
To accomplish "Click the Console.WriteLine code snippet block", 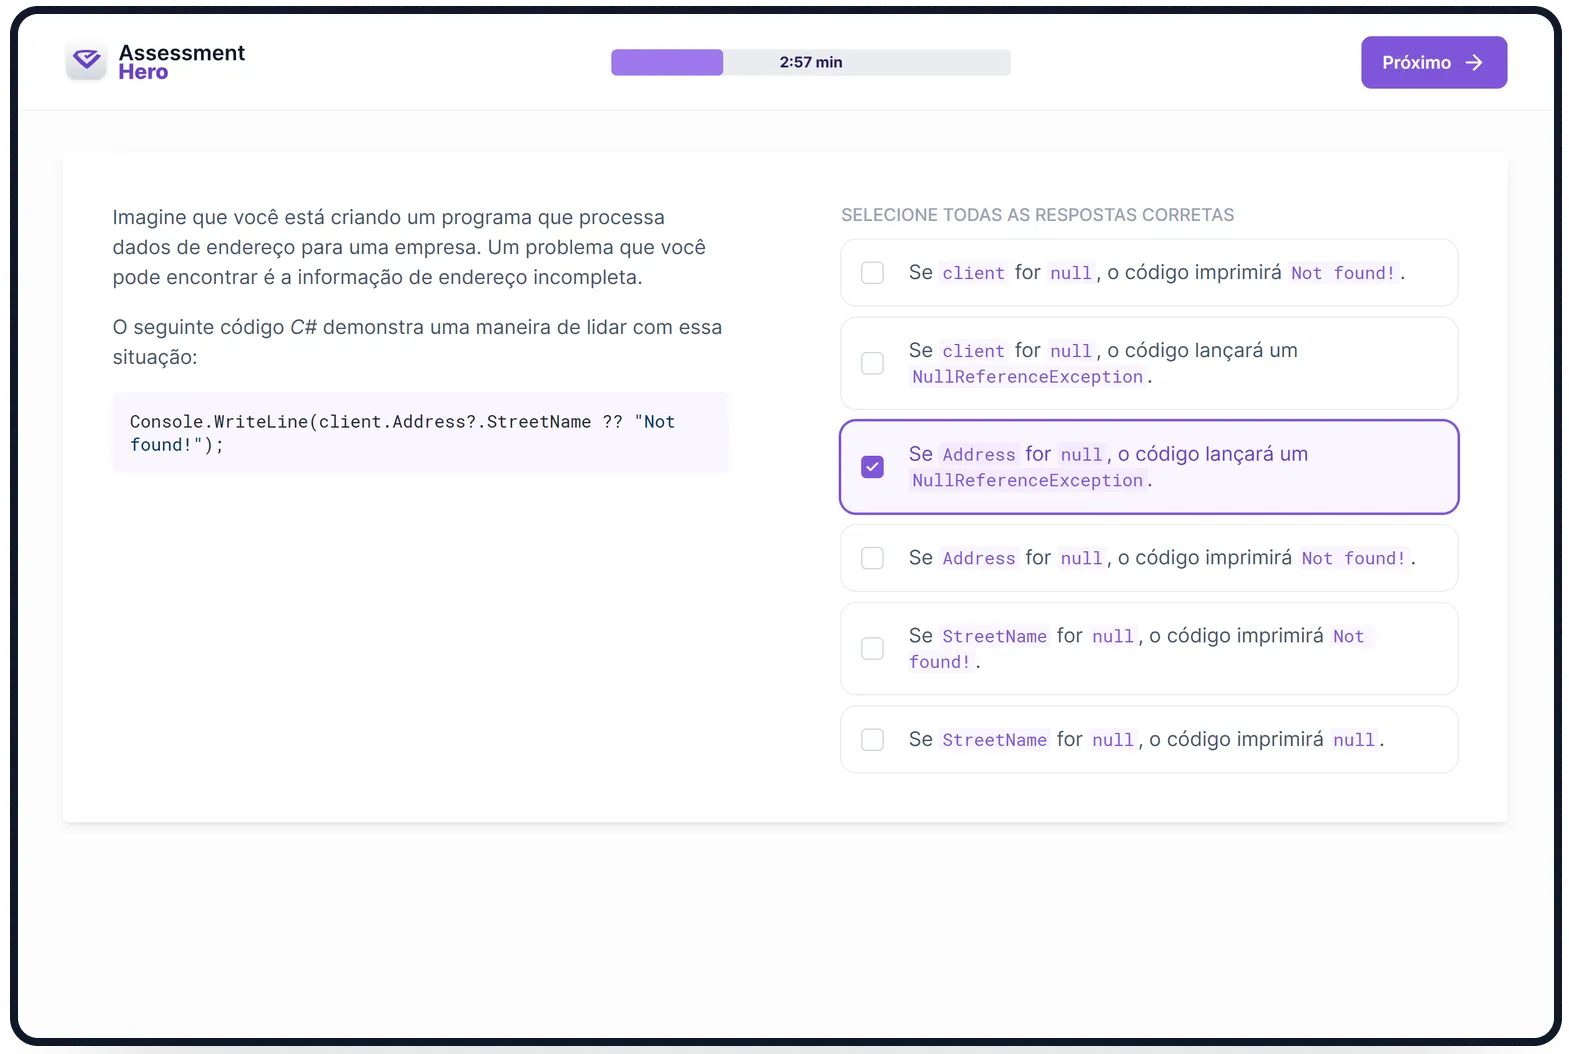I will (x=420, y=433).
